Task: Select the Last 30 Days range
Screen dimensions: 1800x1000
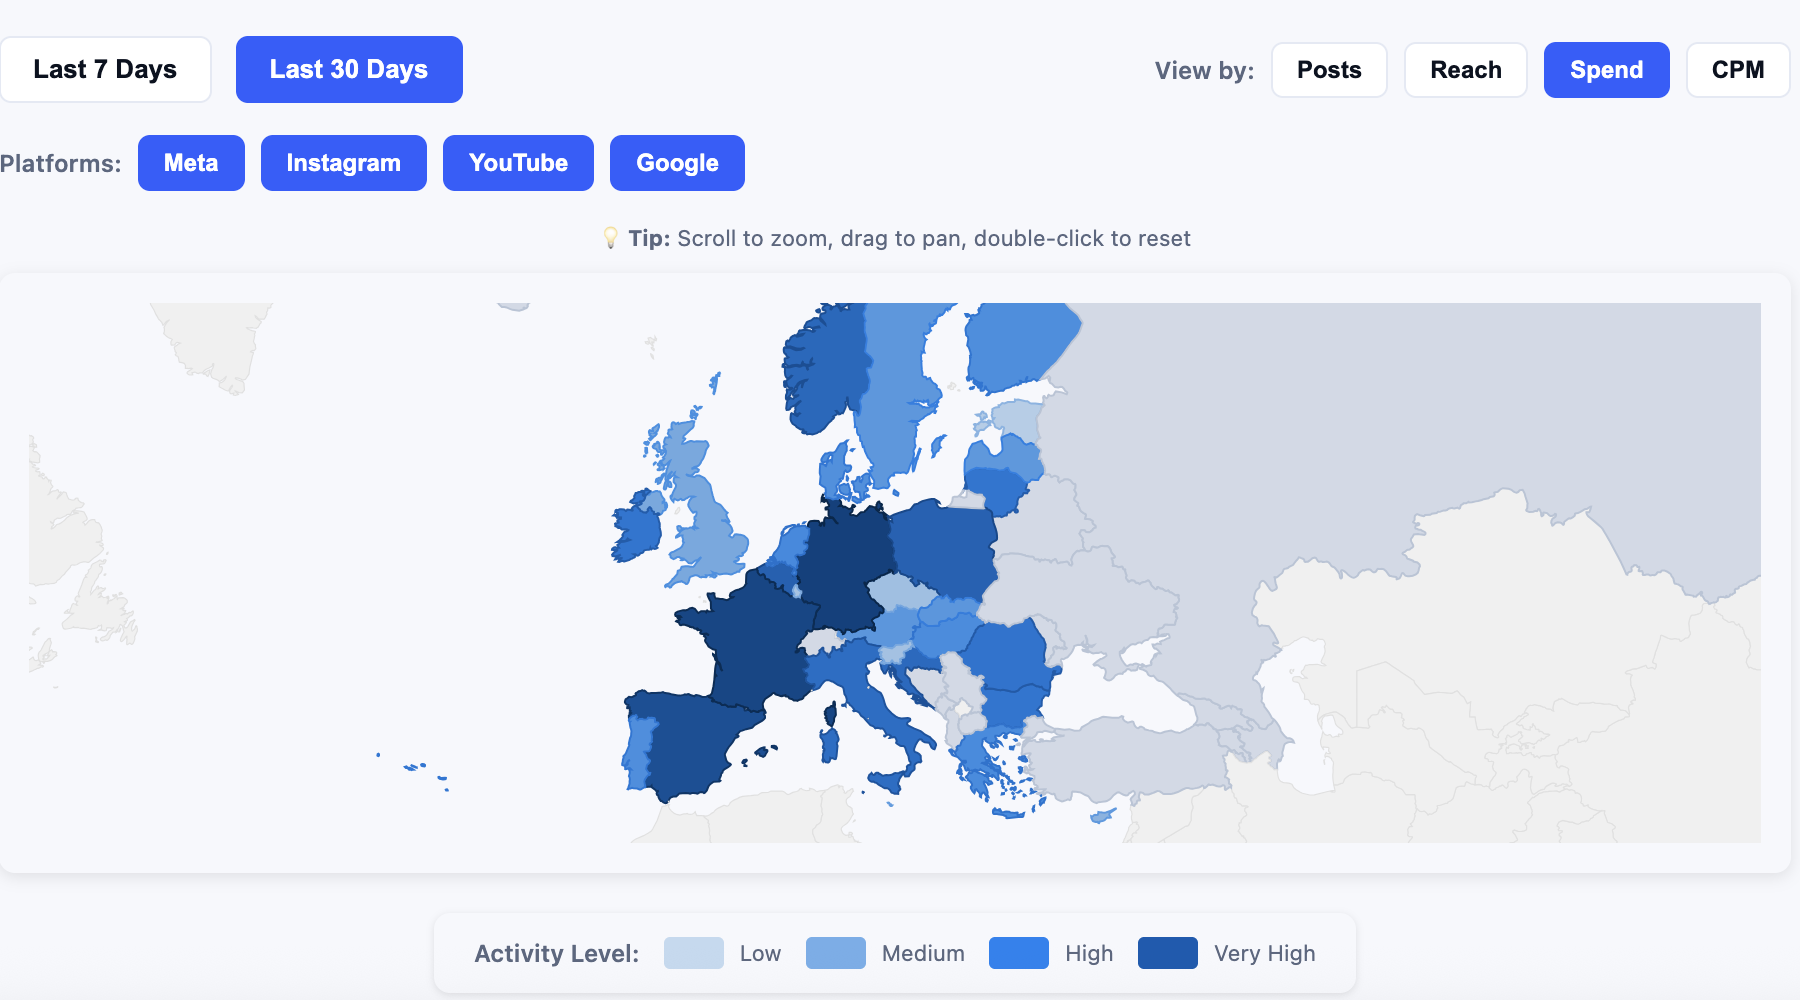Action: tap(349, 70)
